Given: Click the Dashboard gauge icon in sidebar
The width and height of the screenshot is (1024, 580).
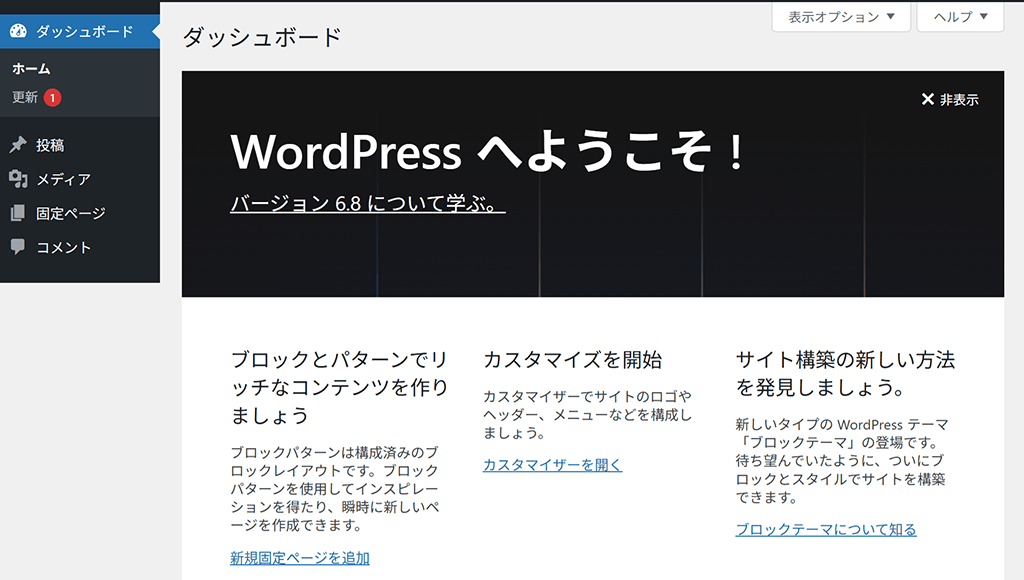Looking at the screenshot, I should pos(18,31).
